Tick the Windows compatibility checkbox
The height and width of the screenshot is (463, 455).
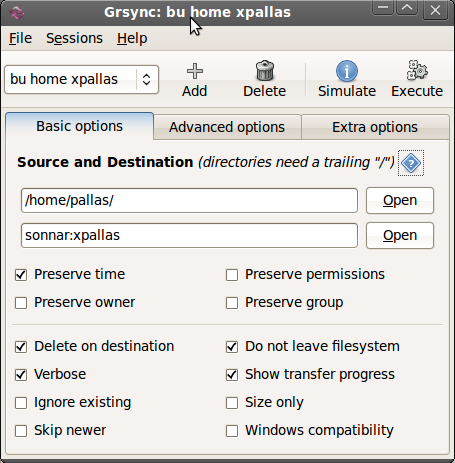tap(232, 431)
